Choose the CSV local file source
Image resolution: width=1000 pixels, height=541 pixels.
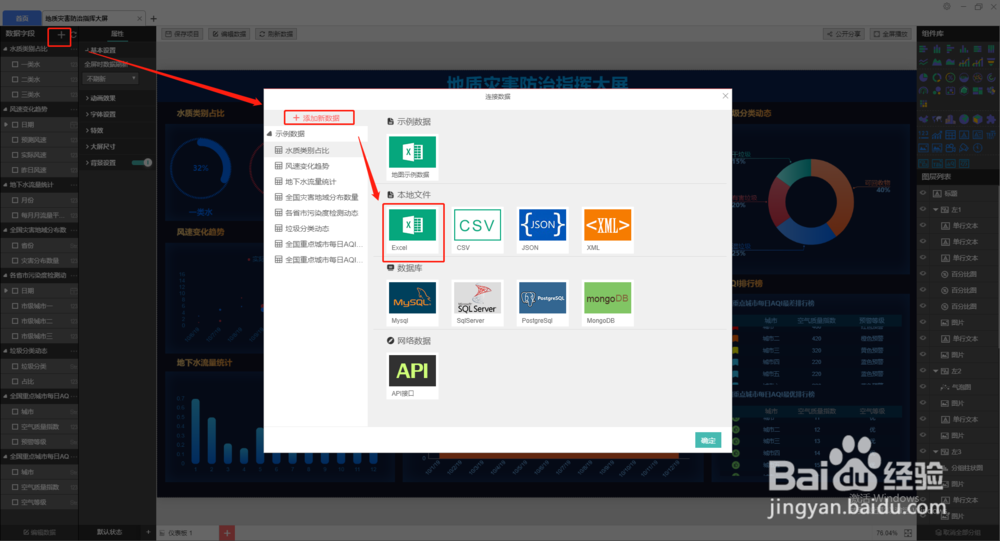click(477, 231)
